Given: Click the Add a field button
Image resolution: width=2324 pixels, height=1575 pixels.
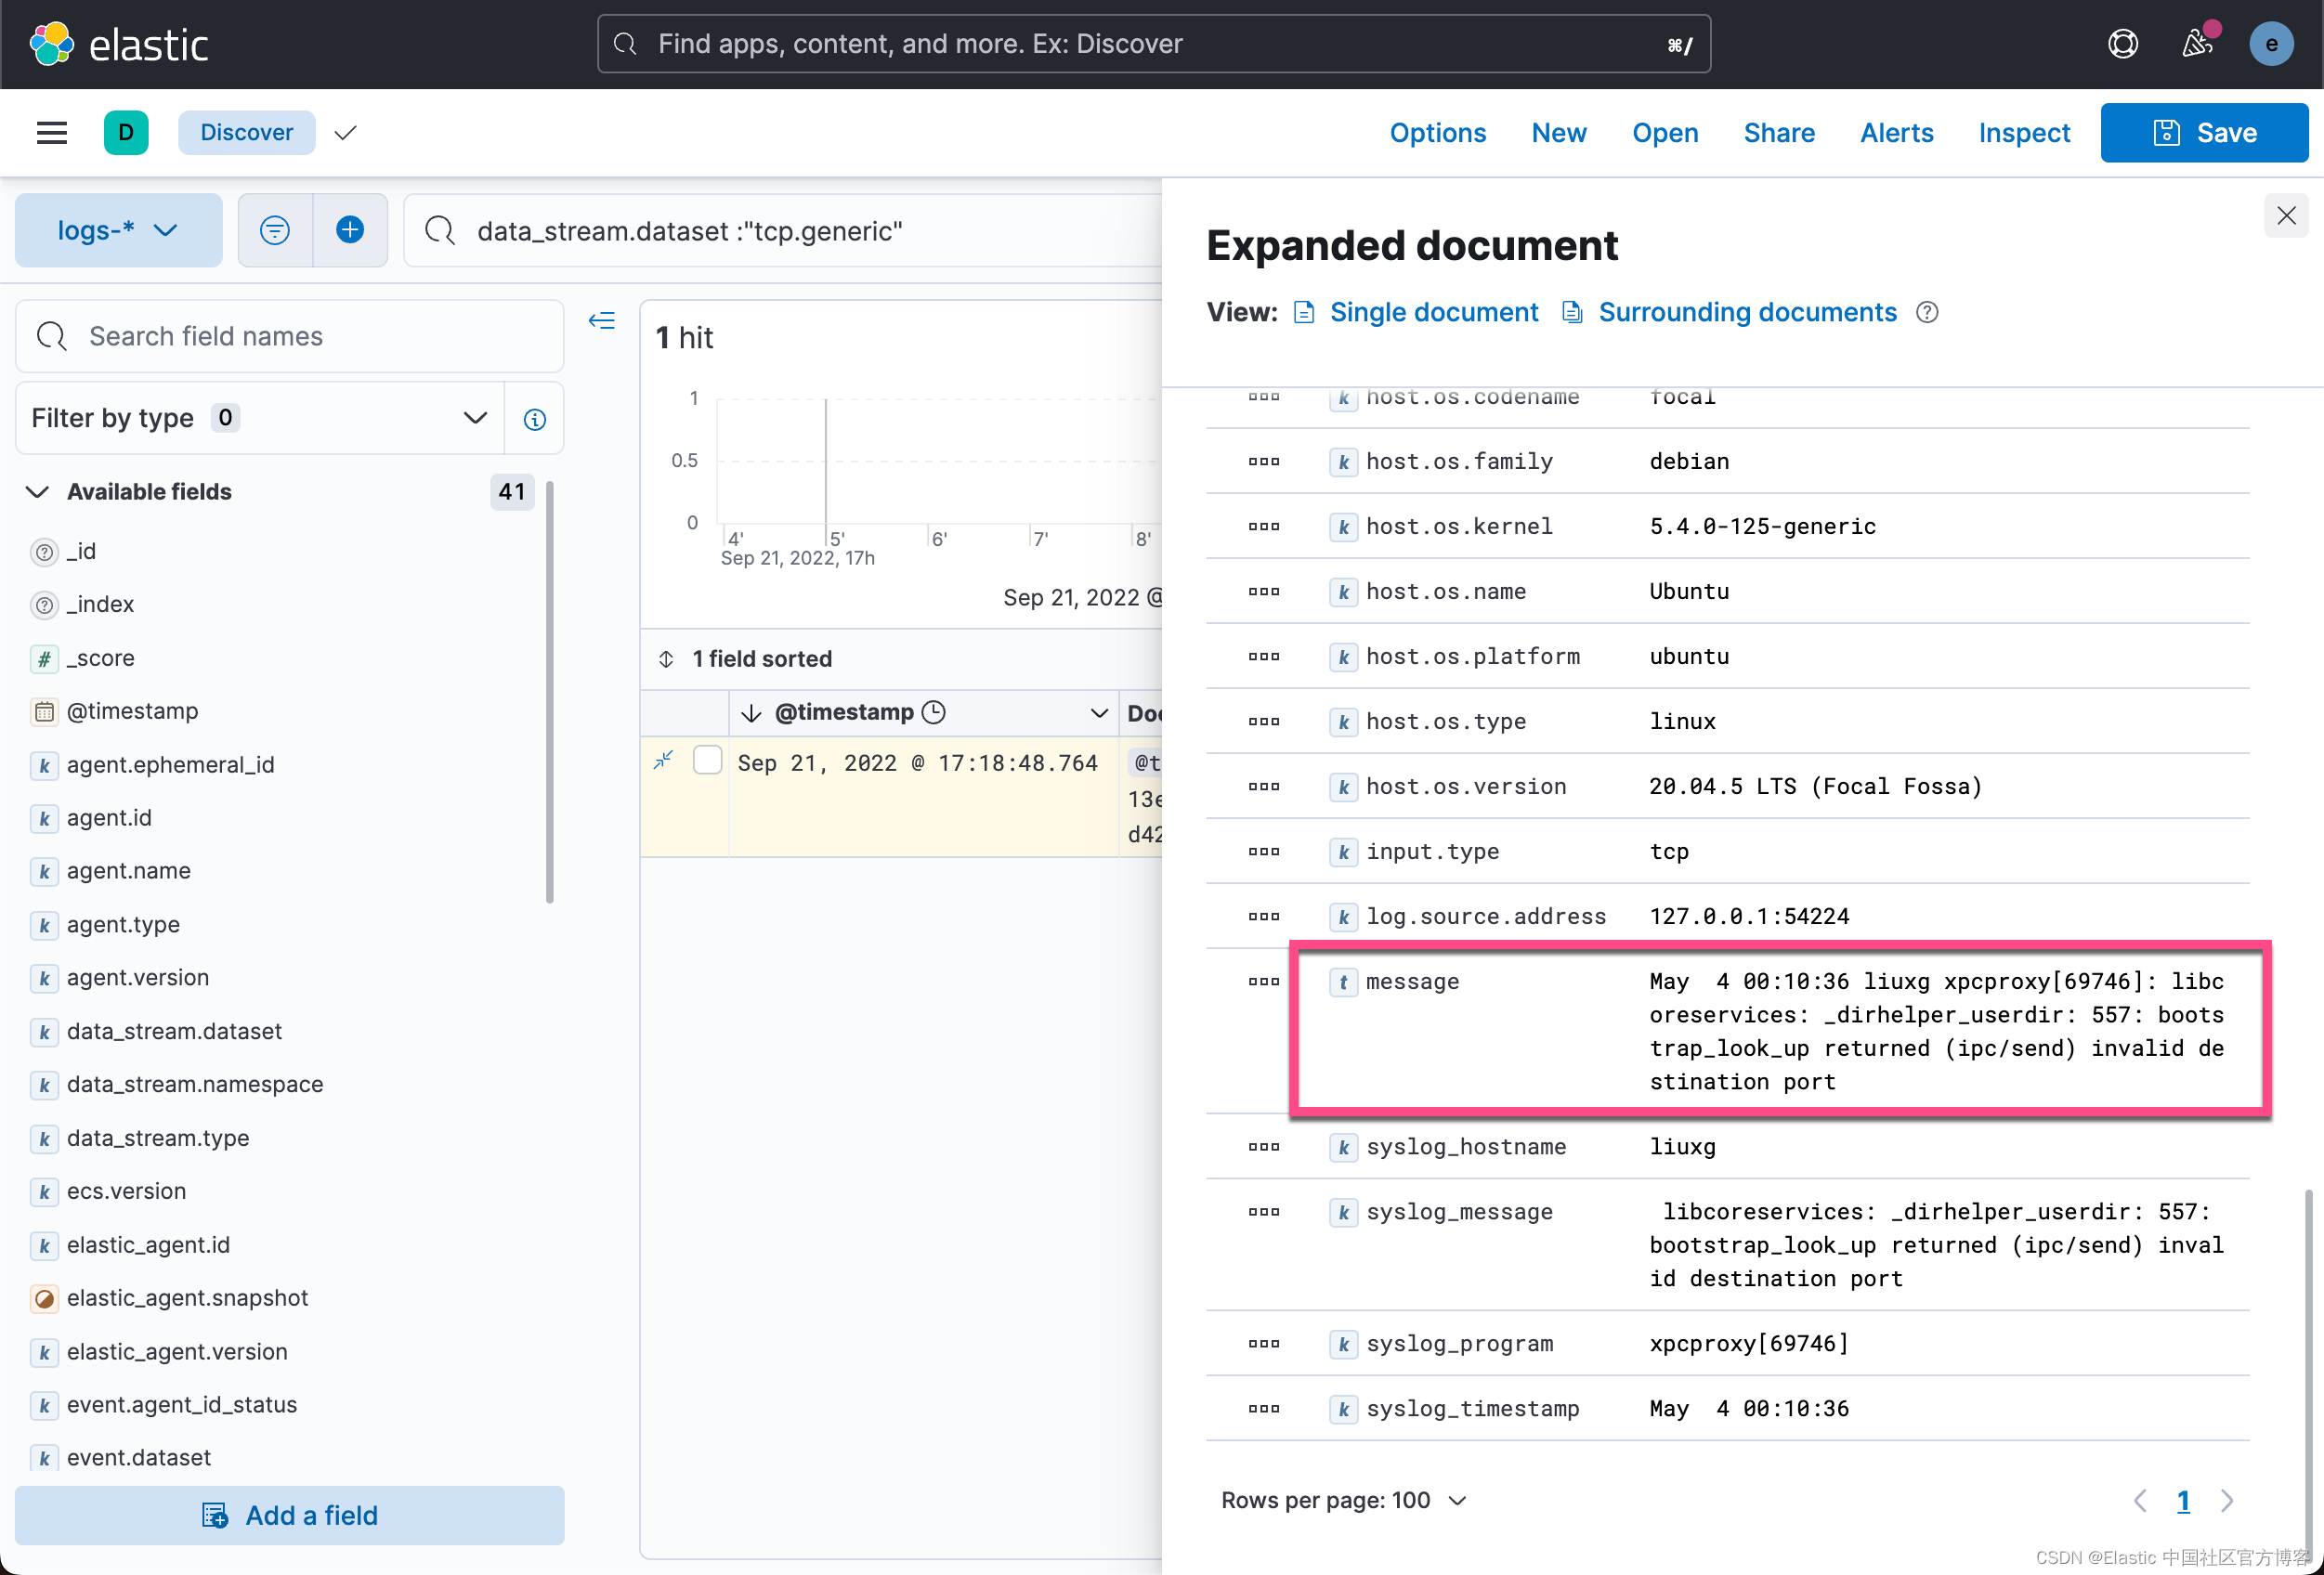Looking at the screenshot, I should click(289, 1515).
